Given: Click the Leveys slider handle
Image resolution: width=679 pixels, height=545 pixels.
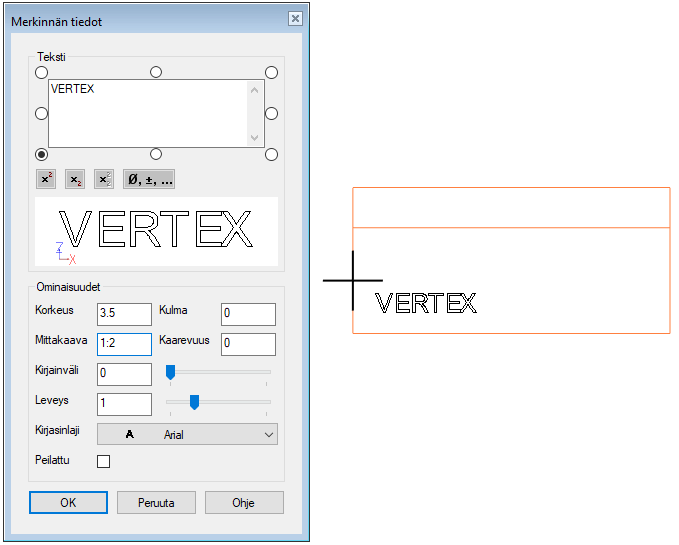Looking at the screenshot, I should pyautogui.click(x=194, y=402).
